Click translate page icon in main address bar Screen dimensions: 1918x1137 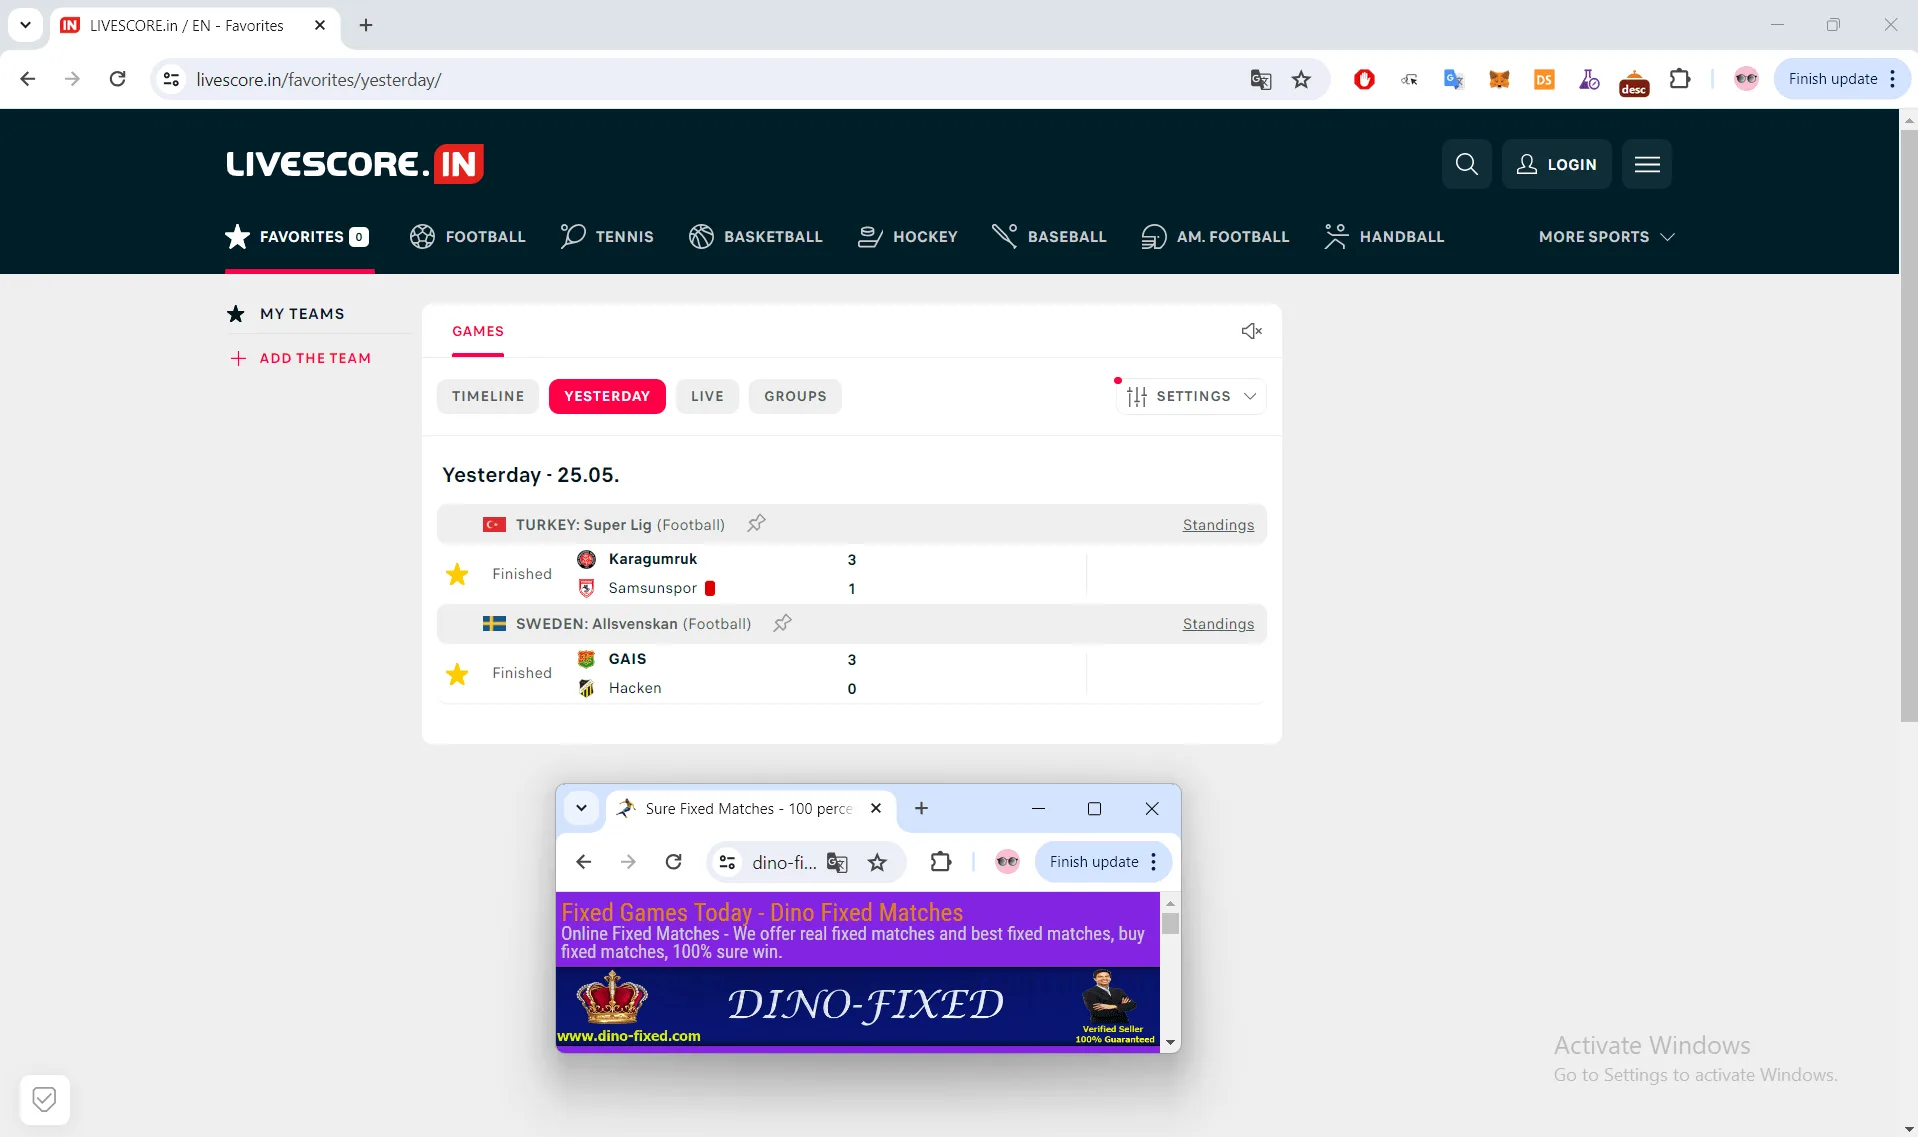point(1260,79)
